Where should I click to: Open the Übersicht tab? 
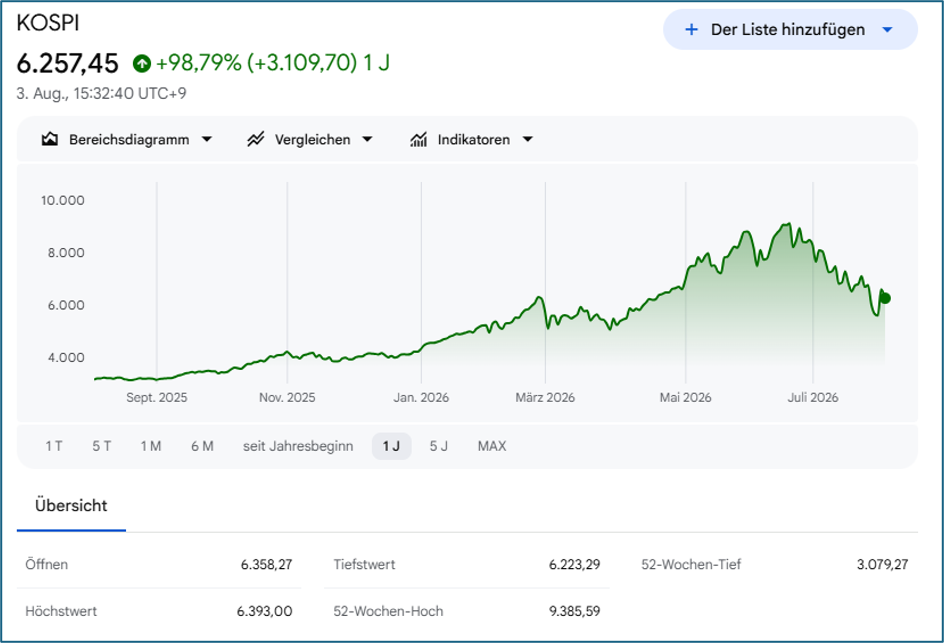(71, 506)
